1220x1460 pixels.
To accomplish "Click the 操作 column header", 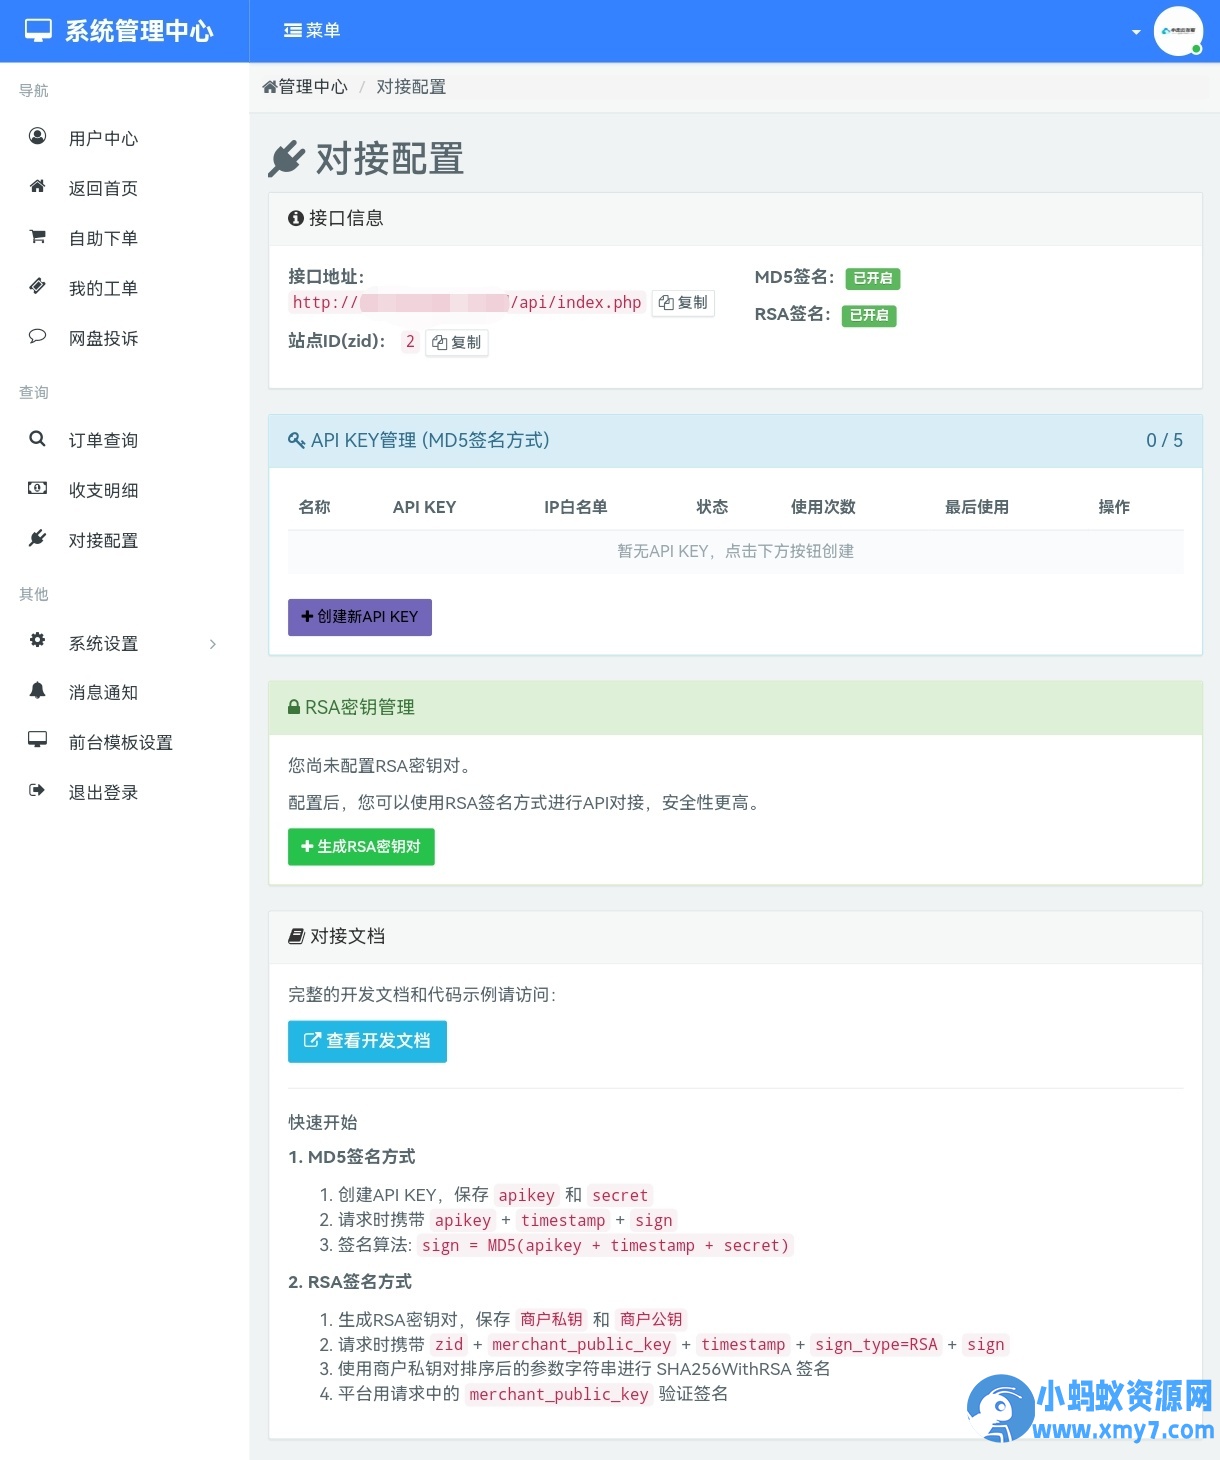I will pos(1114,507).
